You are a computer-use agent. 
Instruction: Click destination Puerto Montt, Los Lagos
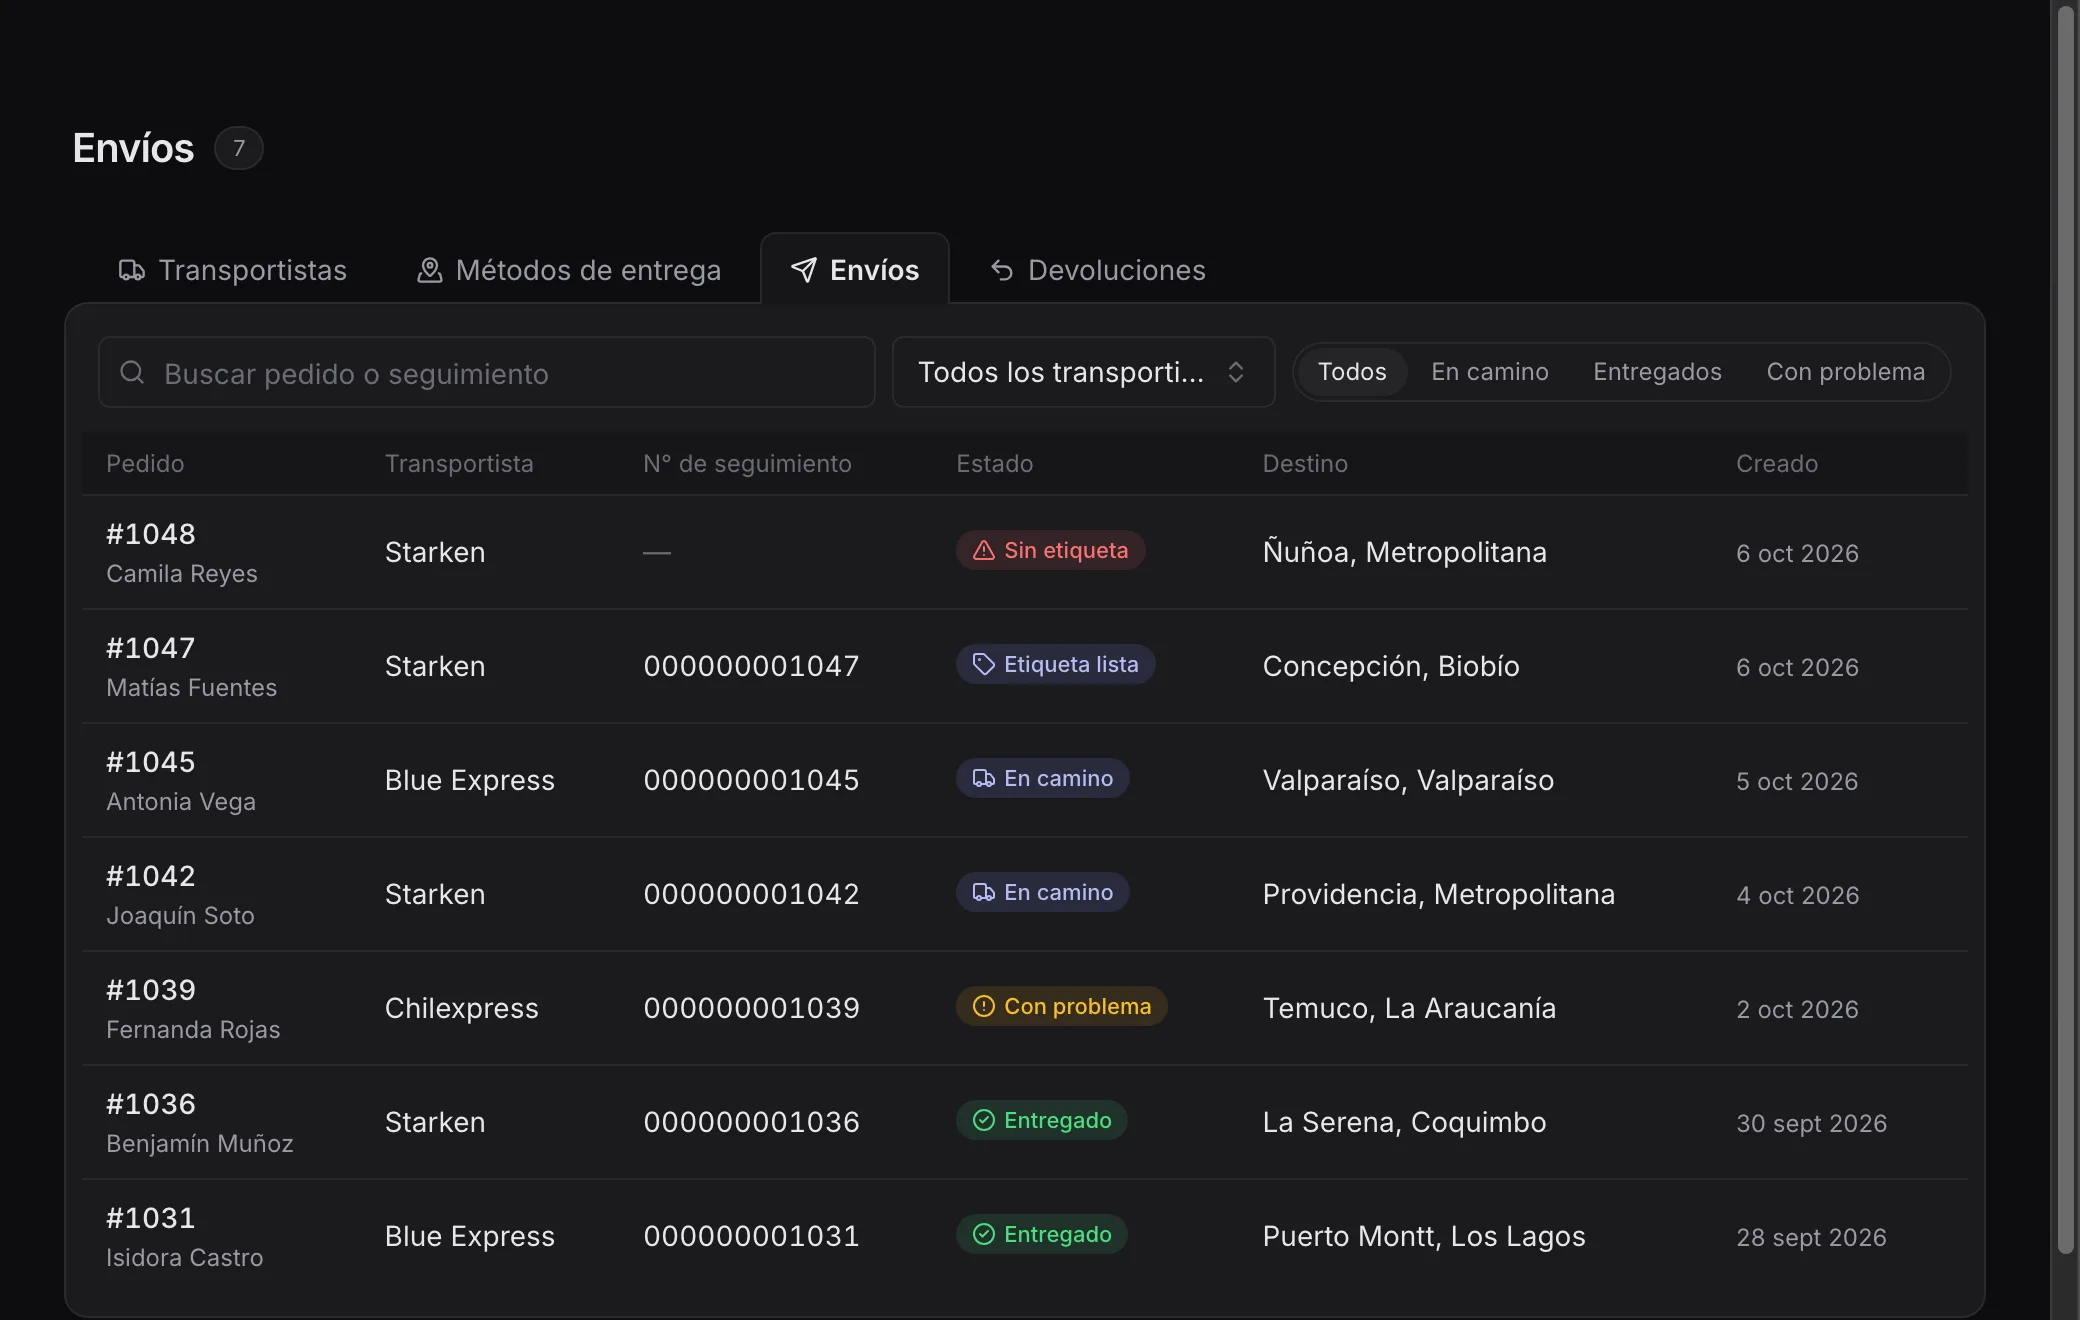(x=1424, y=1236)
